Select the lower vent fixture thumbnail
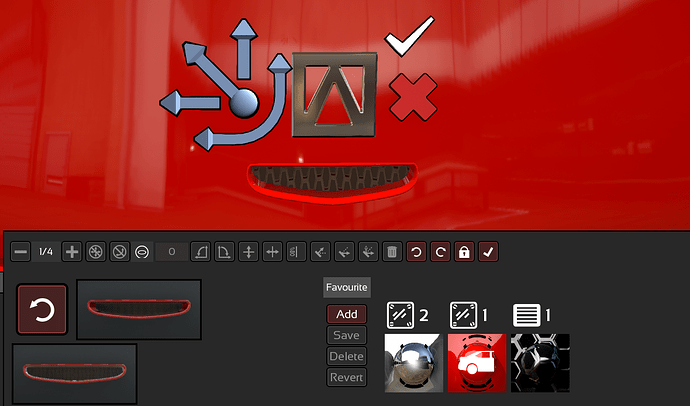 point(74,374)
